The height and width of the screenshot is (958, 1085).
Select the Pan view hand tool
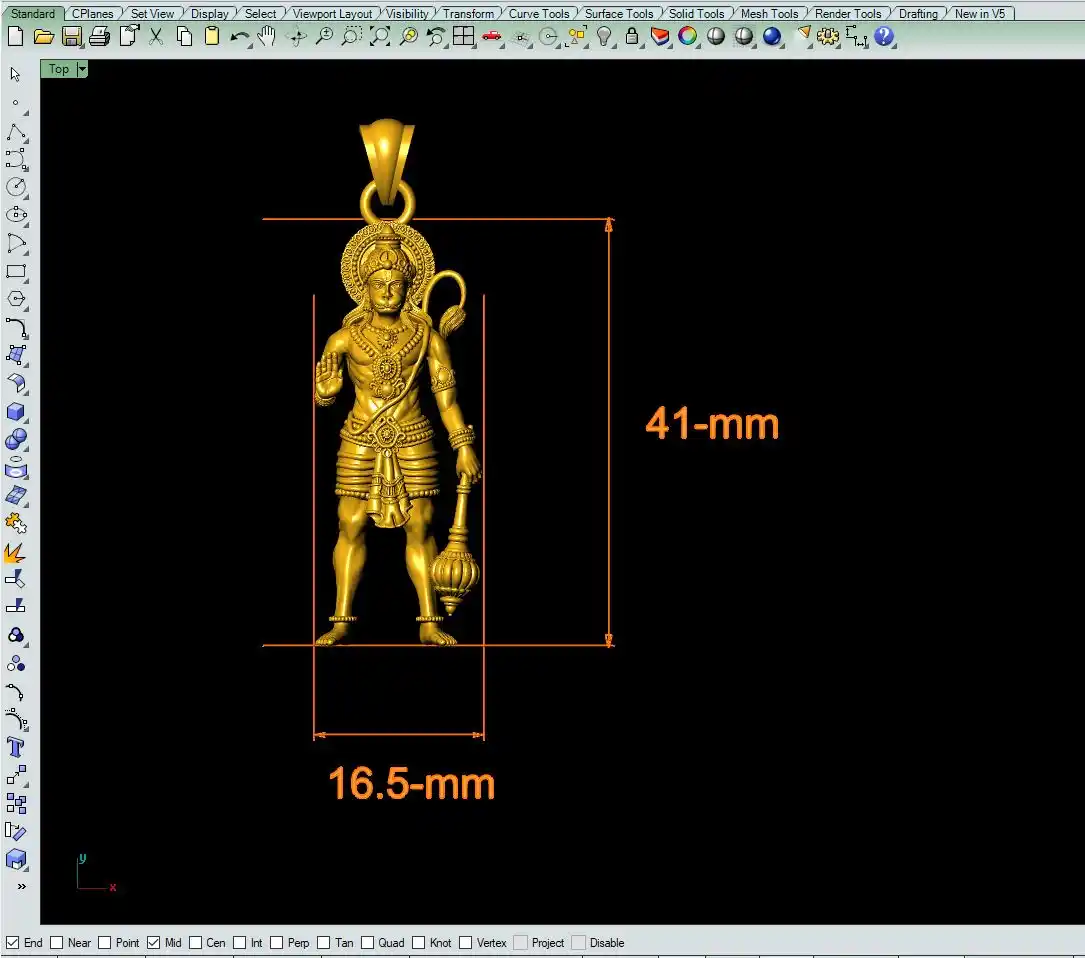pyautogui.click(x=266, y=37)
